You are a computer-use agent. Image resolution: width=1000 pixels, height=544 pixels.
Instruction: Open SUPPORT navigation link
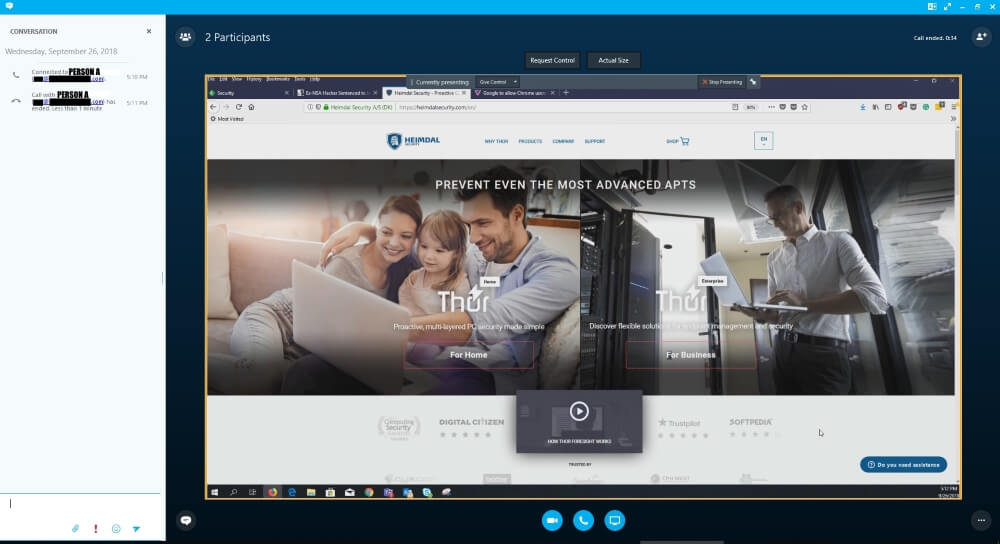point(594,141)
